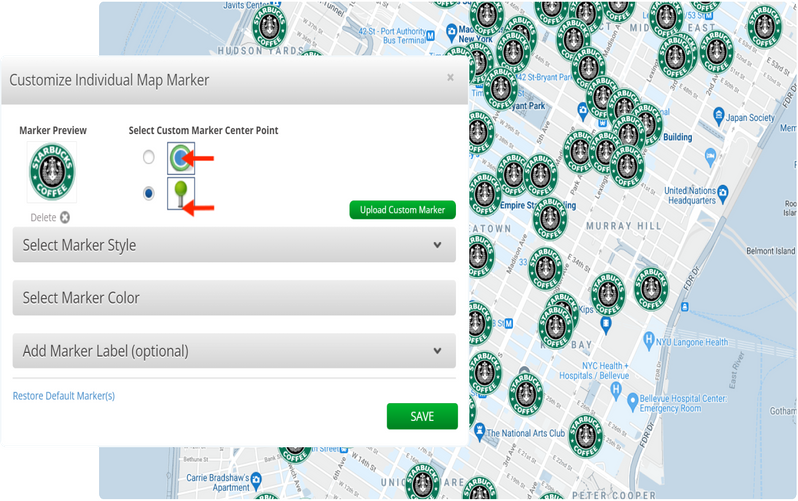
Task: Choose the center-point radio button option
Action: (x=148, y=157)
